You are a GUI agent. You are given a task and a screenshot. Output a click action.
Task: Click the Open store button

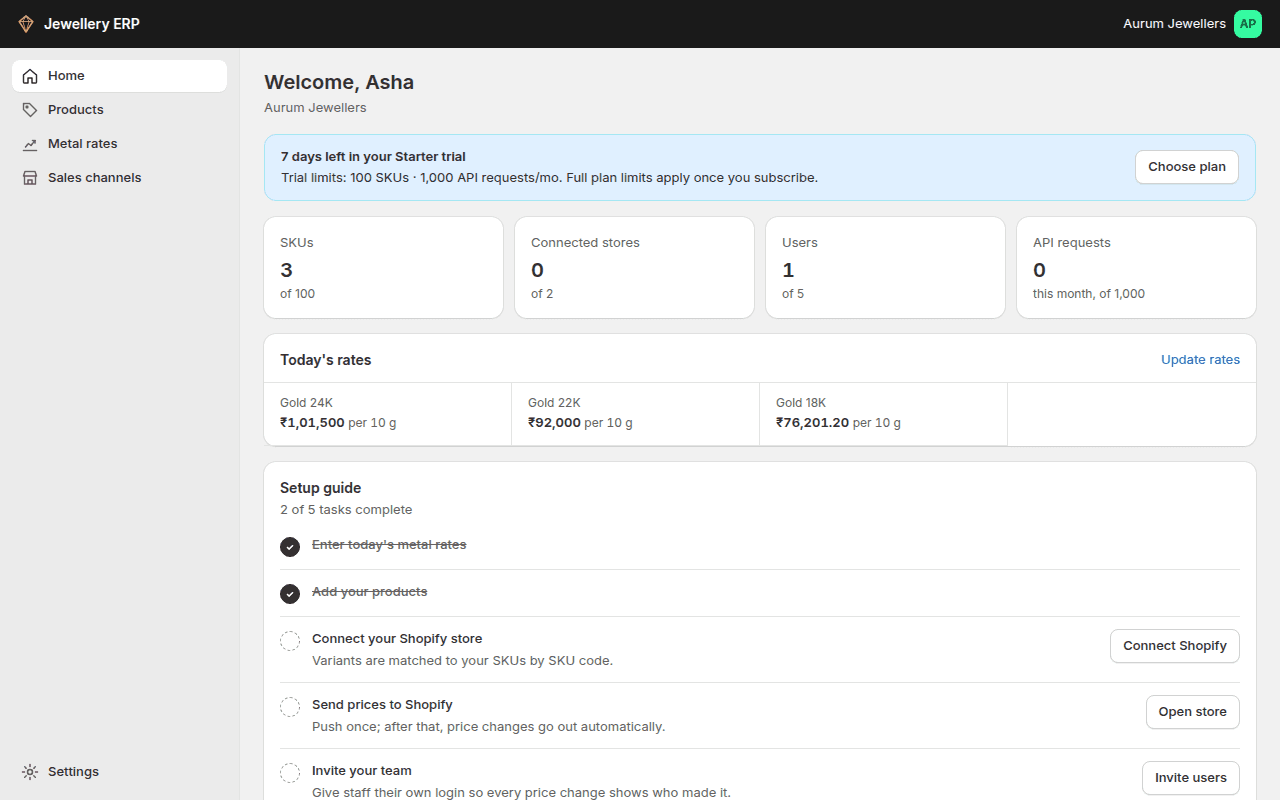coord(1192,712)
